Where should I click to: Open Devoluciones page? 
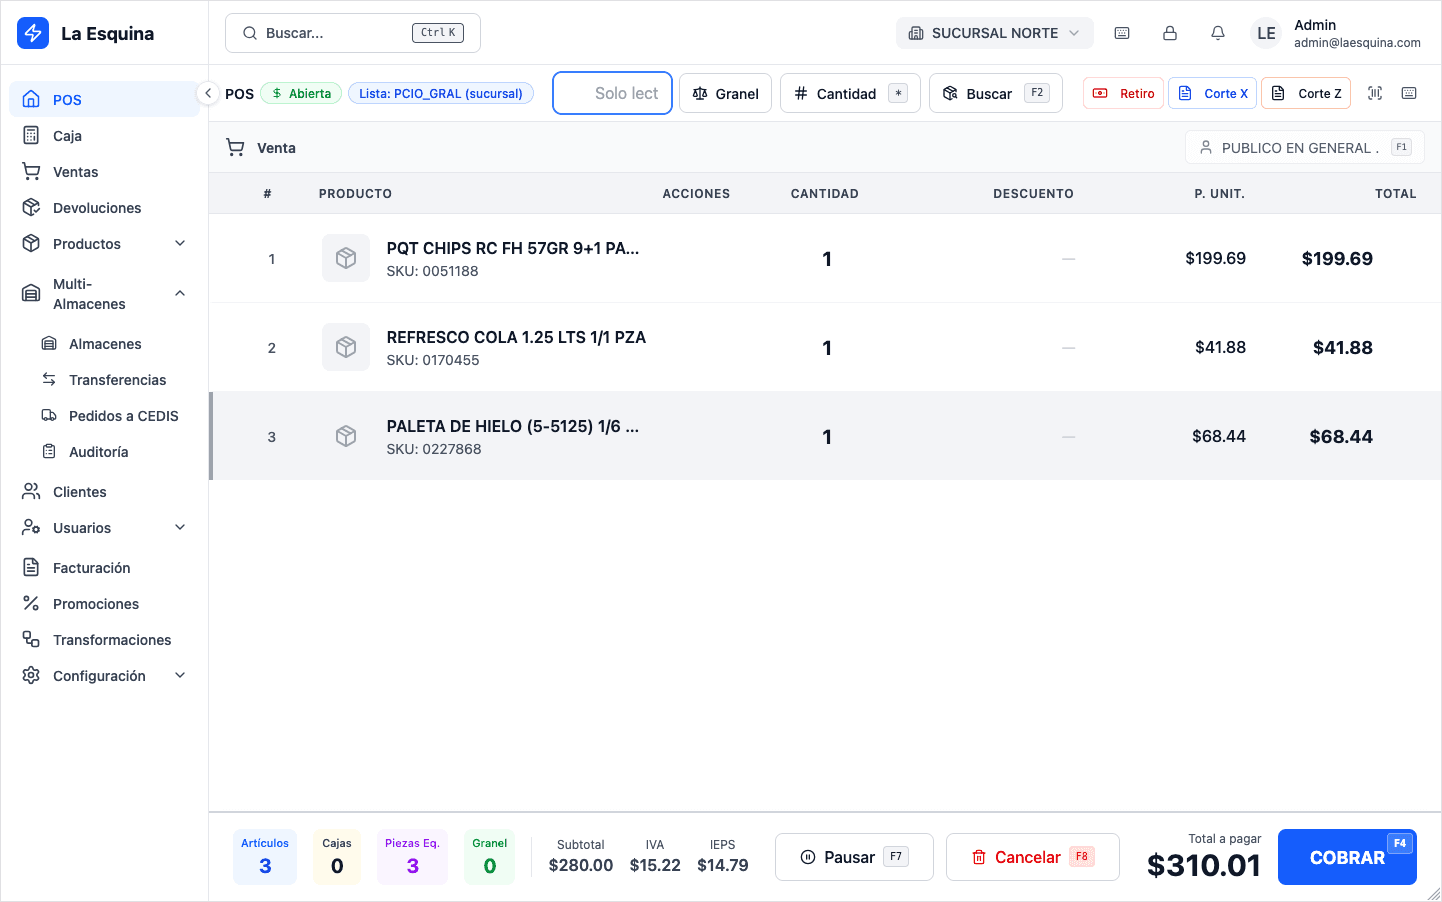click(x=104, y=207)
